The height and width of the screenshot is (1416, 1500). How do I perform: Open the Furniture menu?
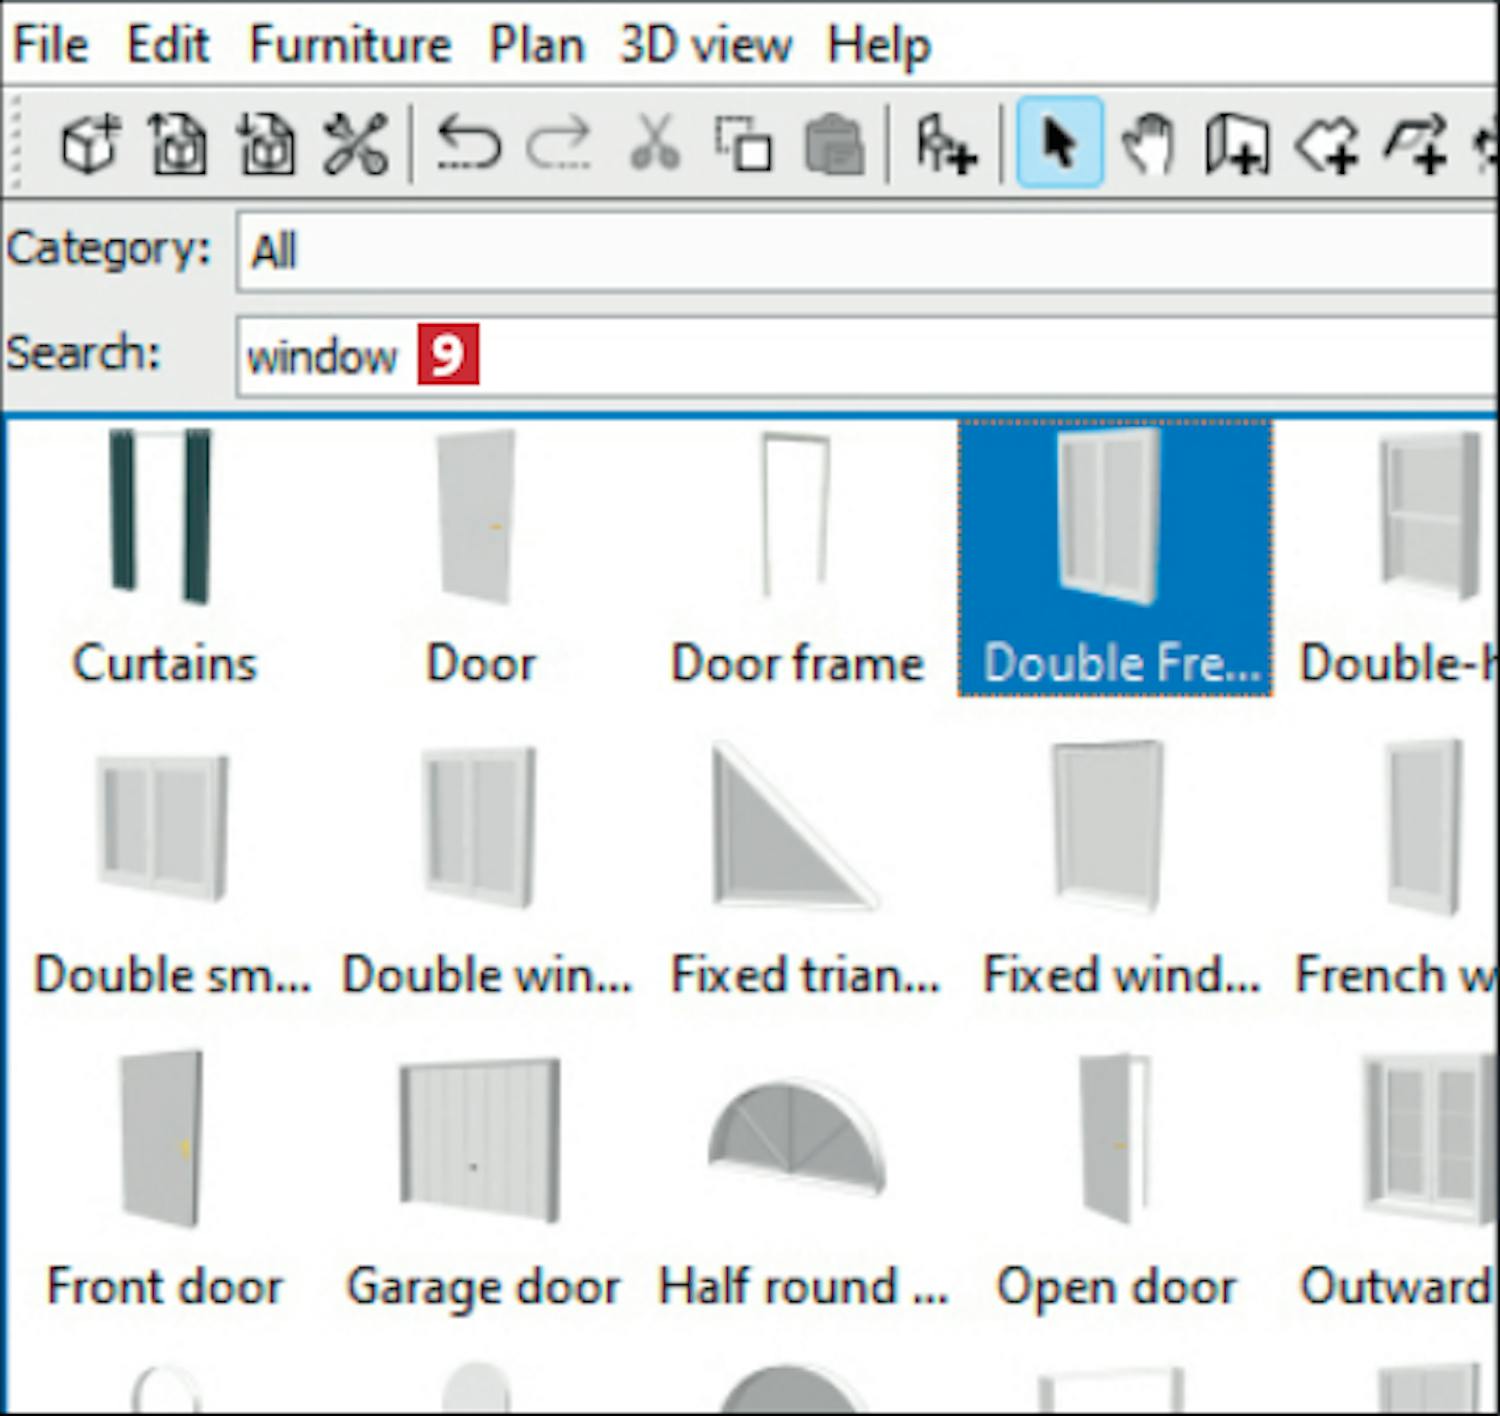pos(350,45)
